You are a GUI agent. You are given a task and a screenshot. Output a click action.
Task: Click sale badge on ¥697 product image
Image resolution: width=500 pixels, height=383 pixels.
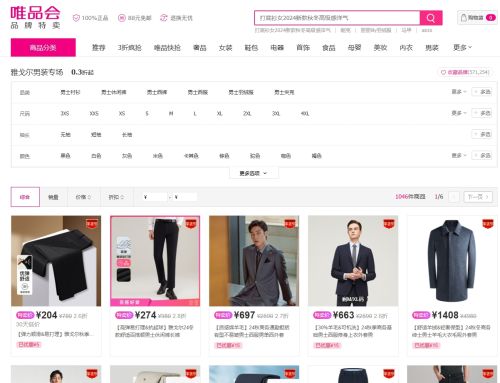click(x=290, y=224)
